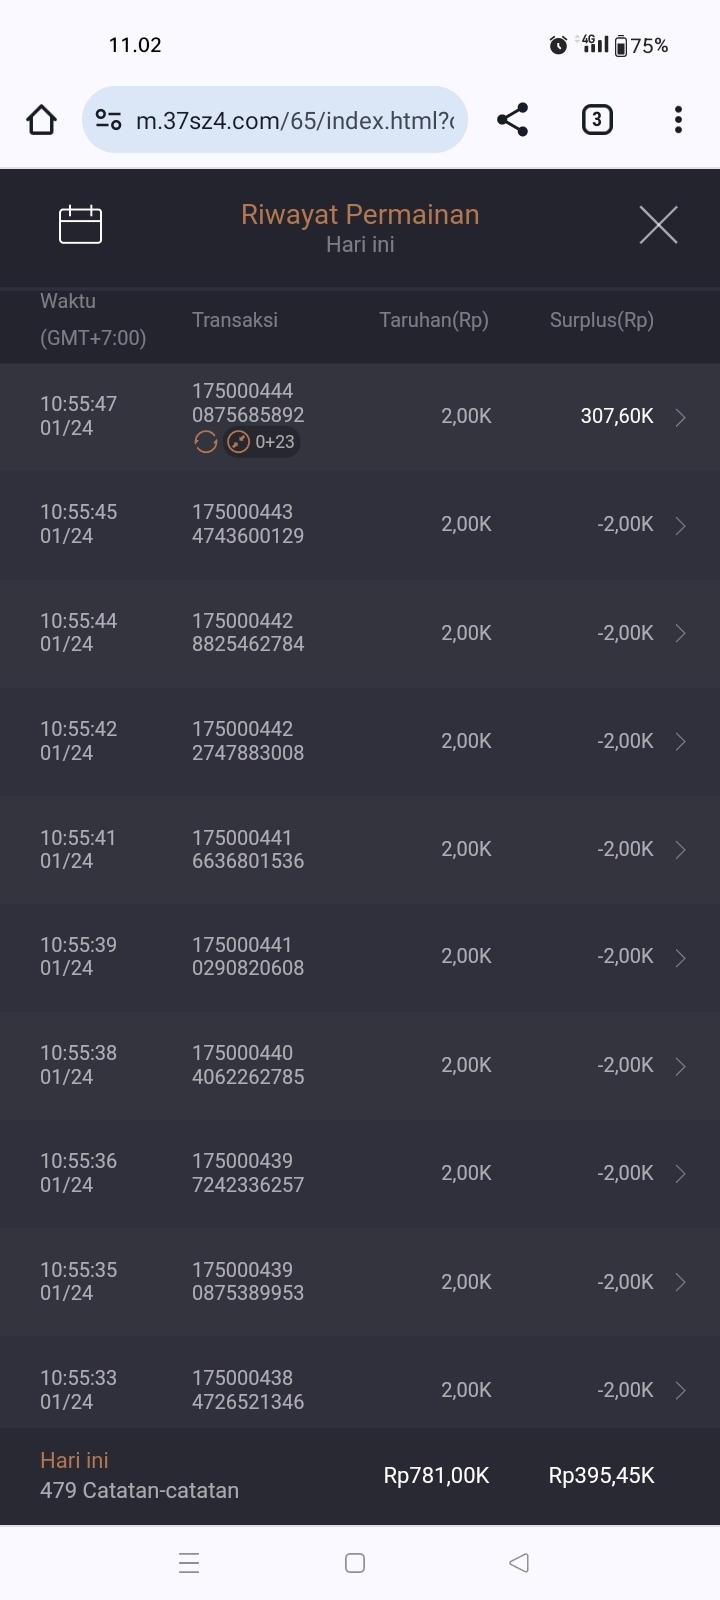Open the tab switcher showing 3 tabs
The image size is (720, 1600).
click(597, 120)
